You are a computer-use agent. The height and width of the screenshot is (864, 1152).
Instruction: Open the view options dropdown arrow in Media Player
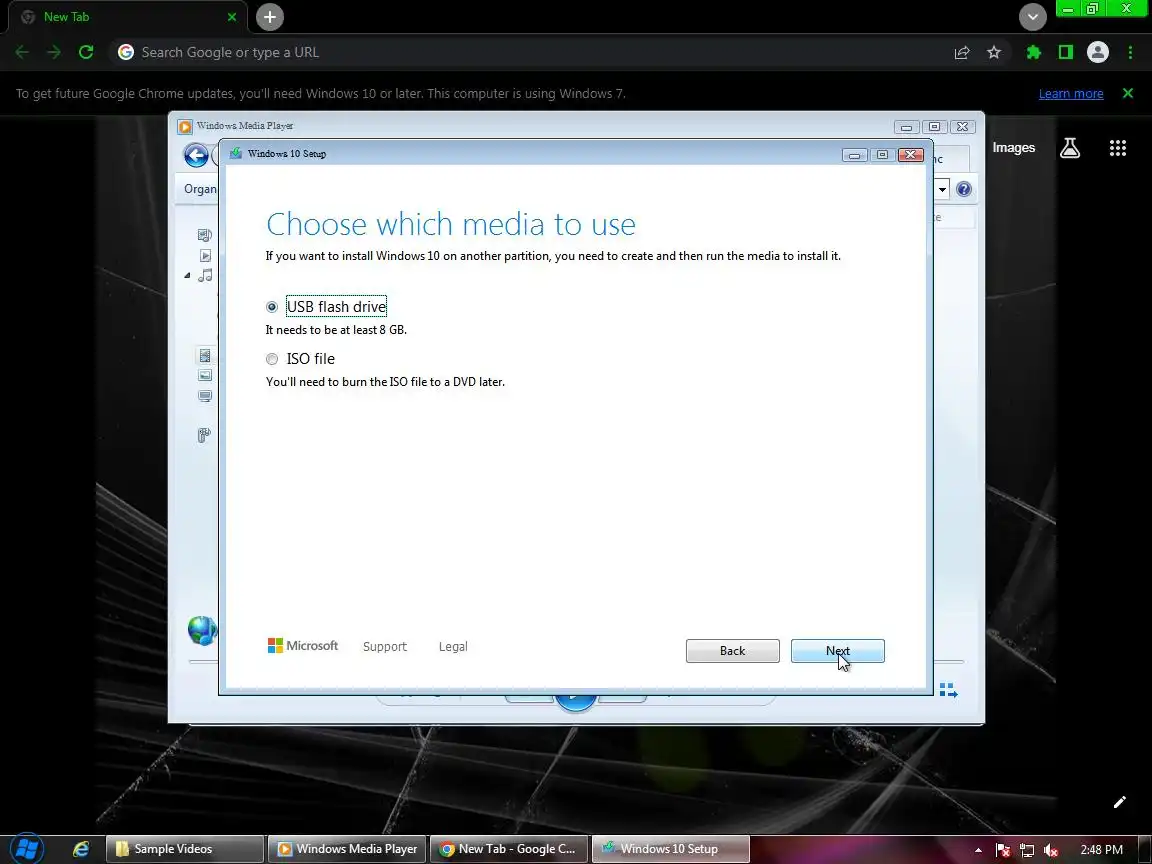pos(942,190)
